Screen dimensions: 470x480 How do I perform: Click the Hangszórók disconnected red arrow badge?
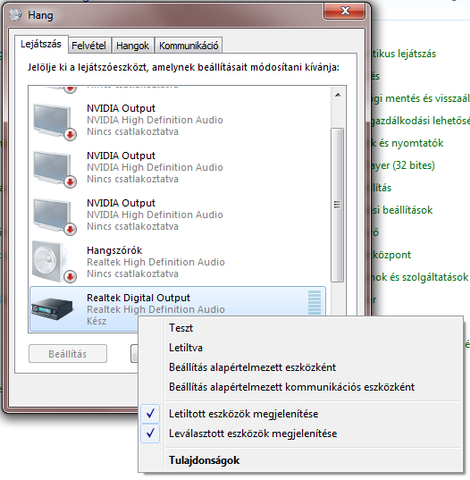click(x=70, y=276)
